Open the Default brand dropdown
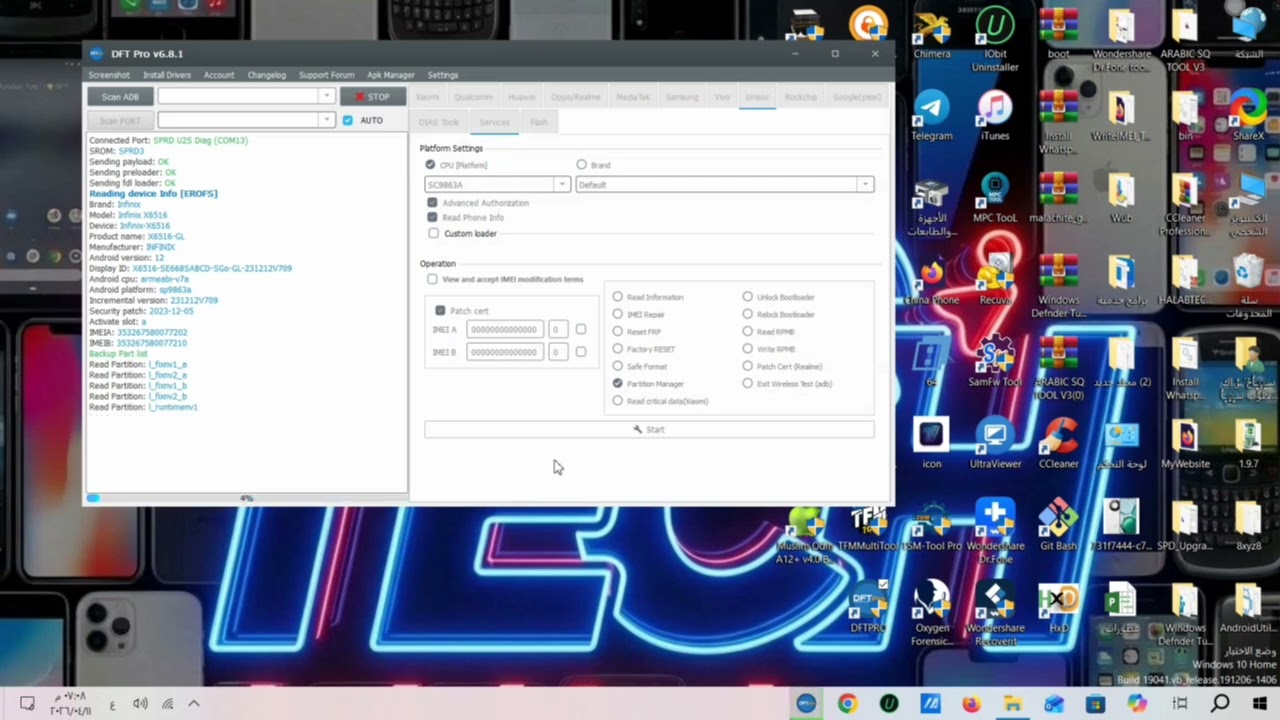The height and width of the screenshot is (720, 1280). (x=724, y=184)
